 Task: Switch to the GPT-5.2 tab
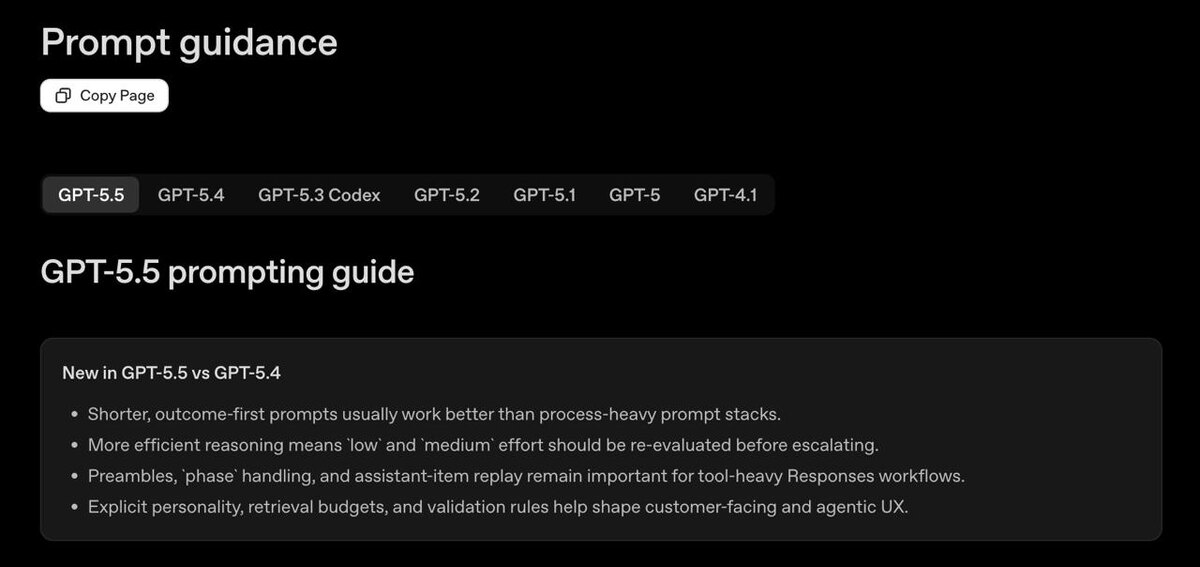click(446, 195)
